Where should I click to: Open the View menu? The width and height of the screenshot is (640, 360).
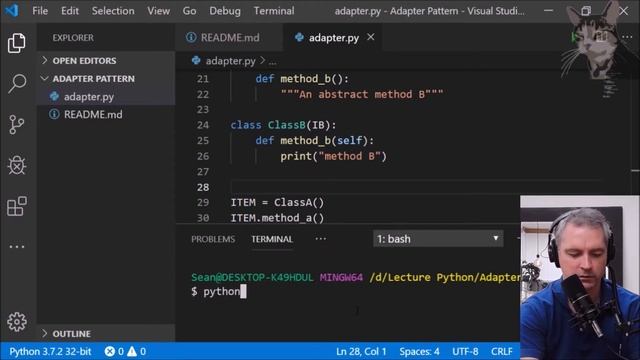[159, 11]
